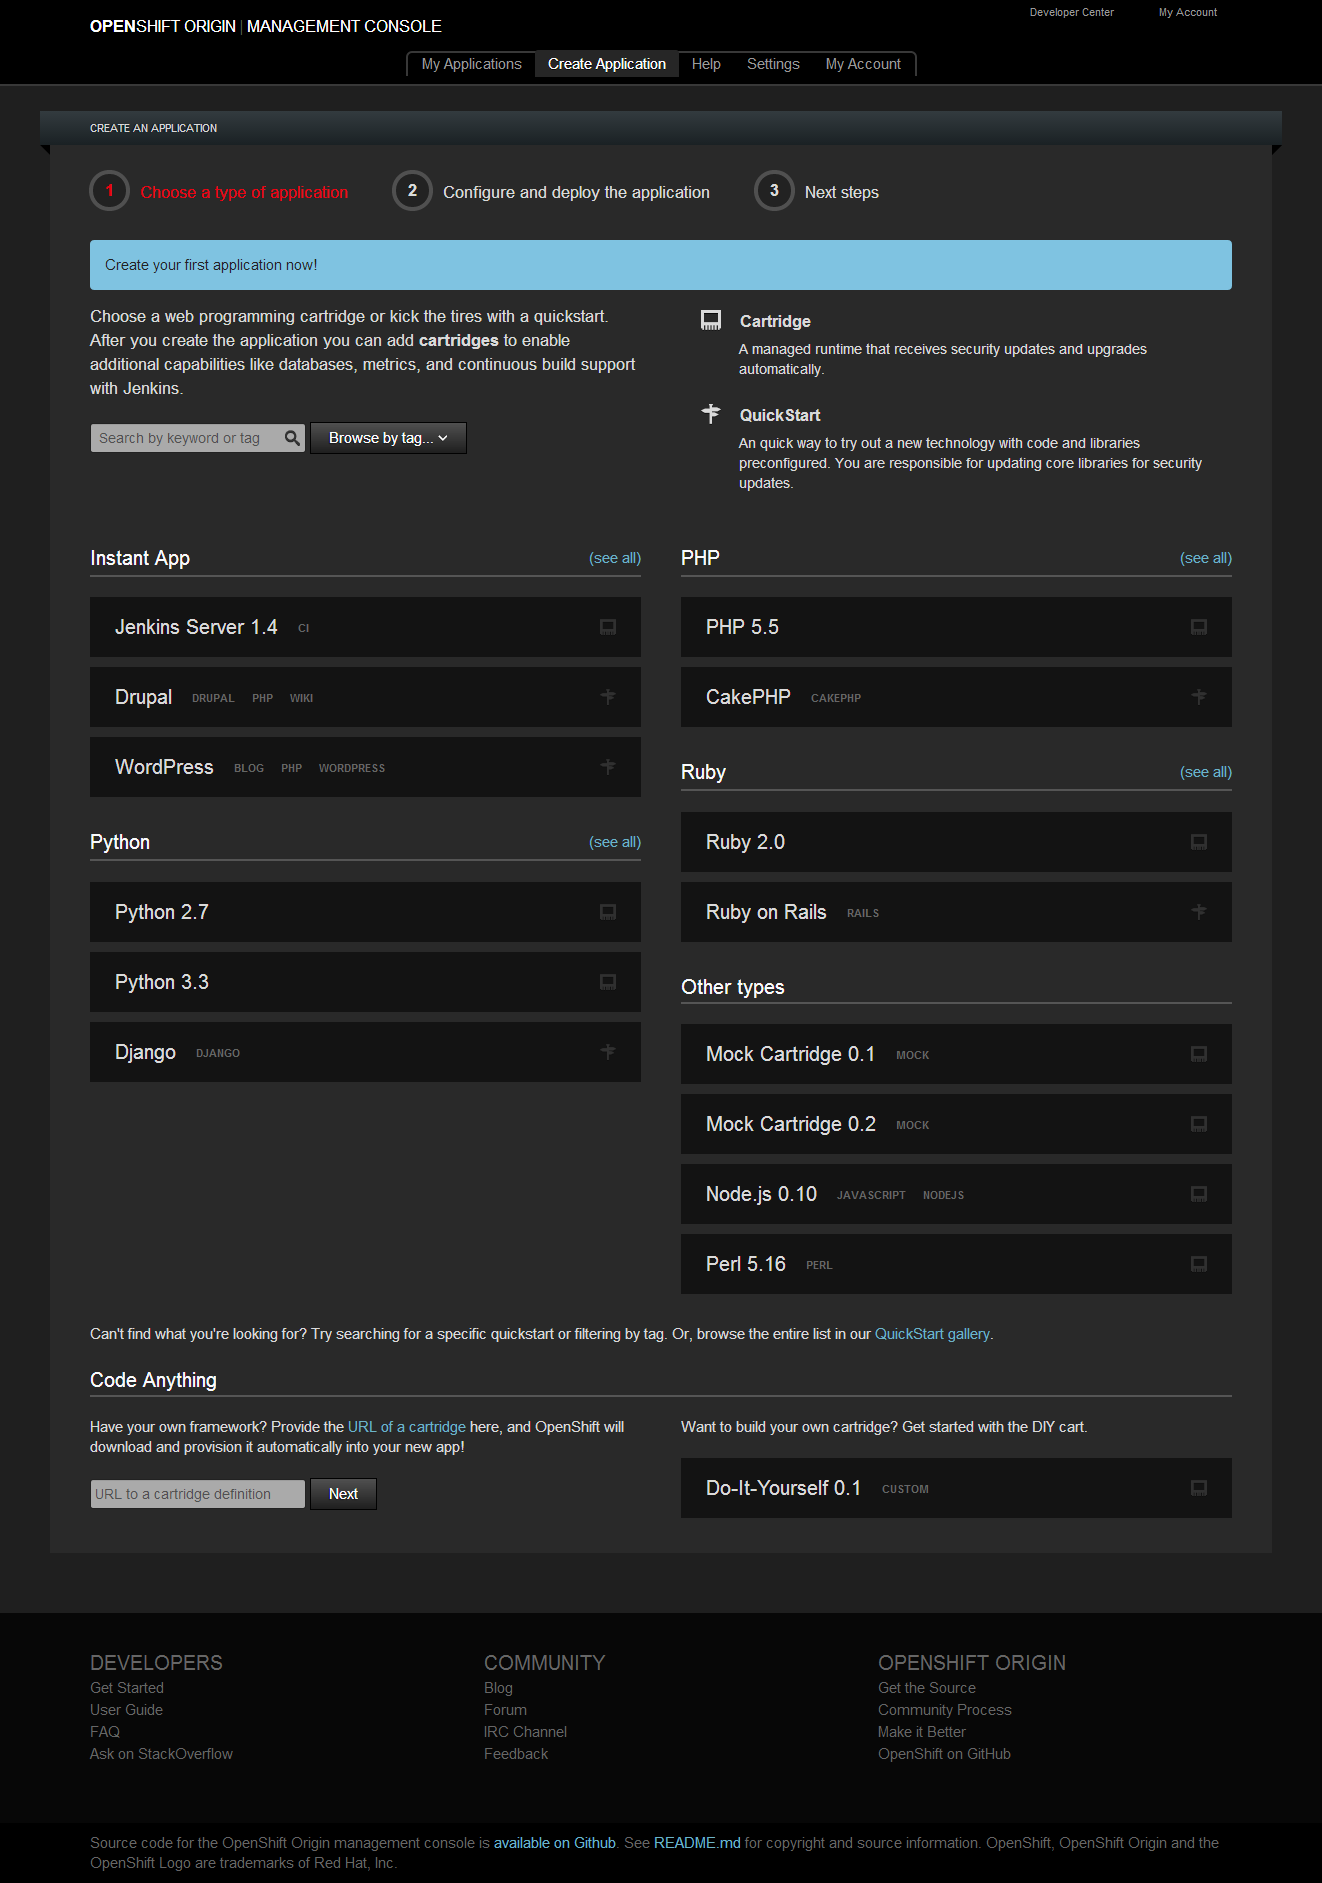Open the Browse by tag dropdown
This screenshot has height=1883, width=1322.
pos(388,438)
